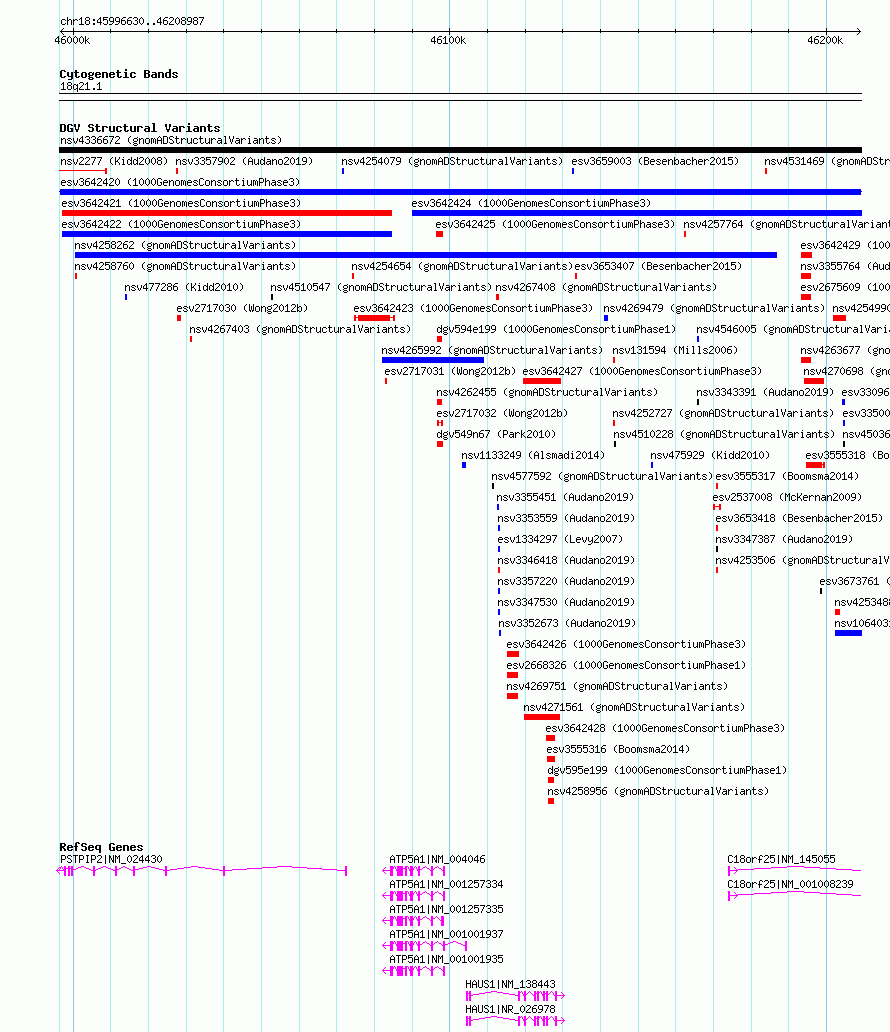Open nsv3352673 (Audano2019) label
Screen dimensions: 890x1032
[x=567, y=623]
